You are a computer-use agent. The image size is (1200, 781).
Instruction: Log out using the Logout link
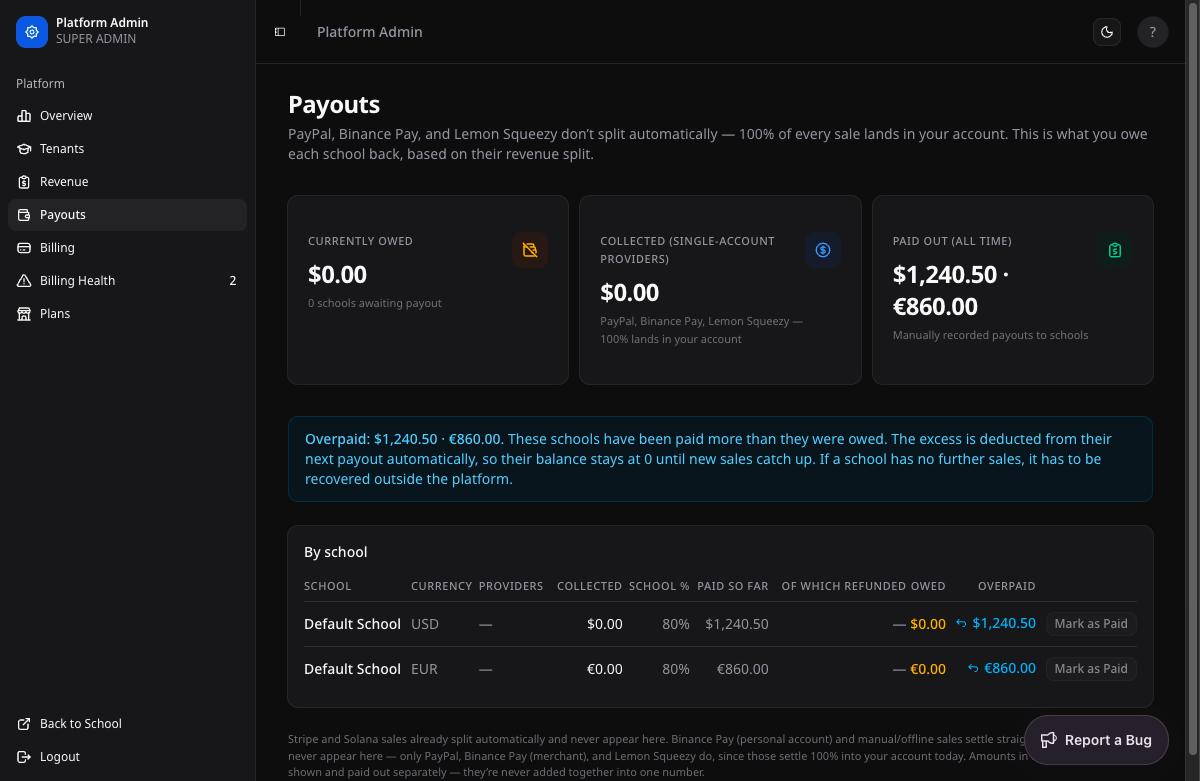tap(127, 757)
